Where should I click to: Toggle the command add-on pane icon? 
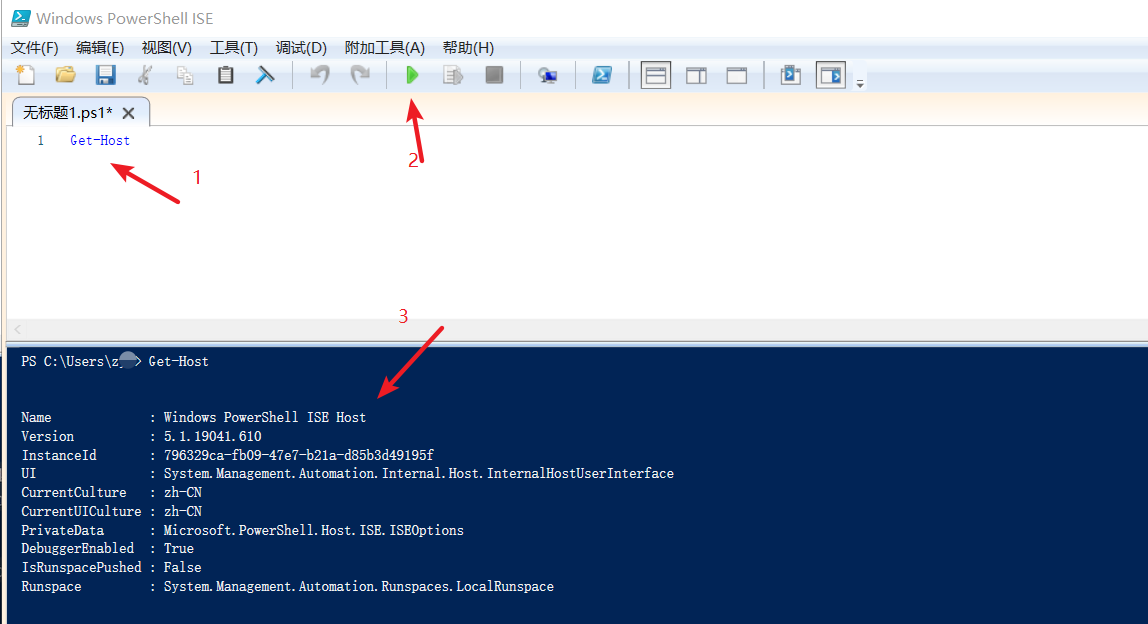(831, 75)
